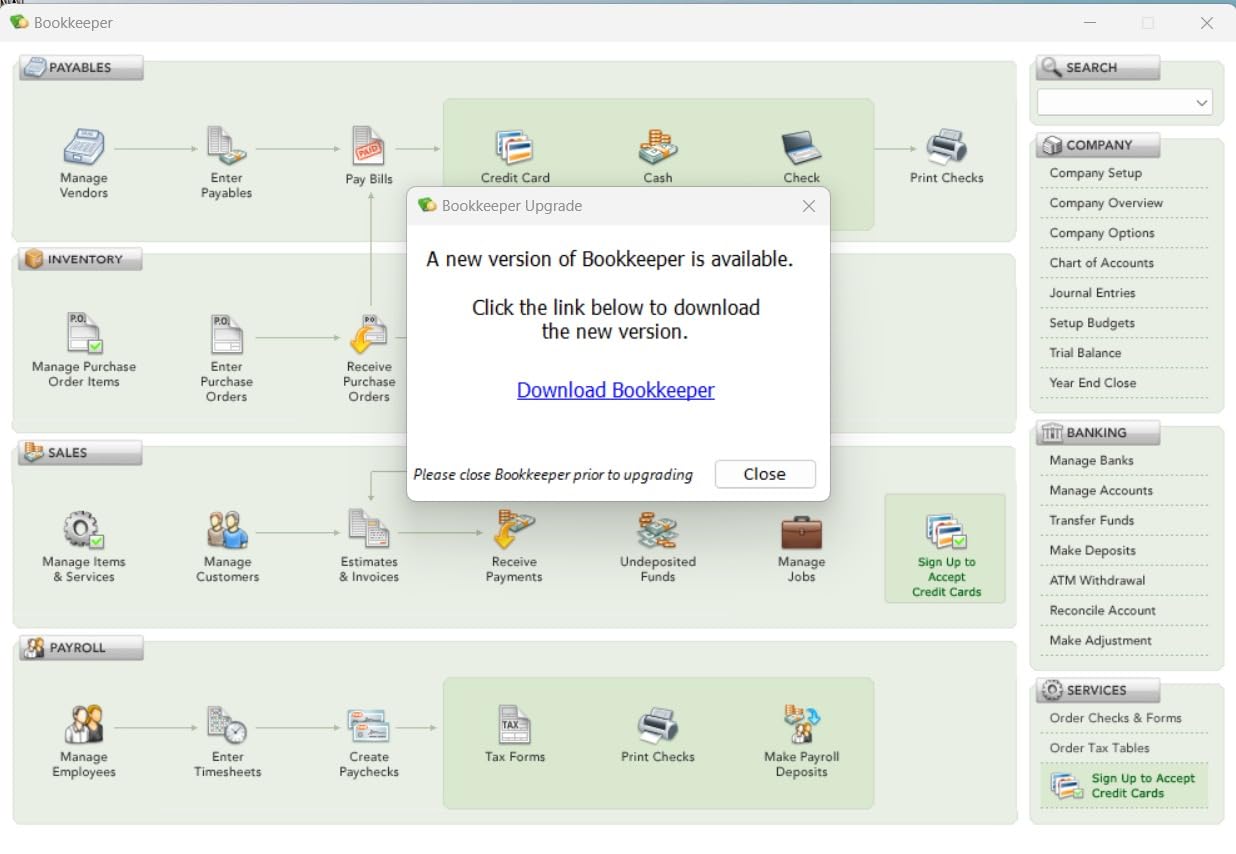Select the PAYROLL section header
The width and height of the screenshot is (1236, 854).
tap(80, 648)
